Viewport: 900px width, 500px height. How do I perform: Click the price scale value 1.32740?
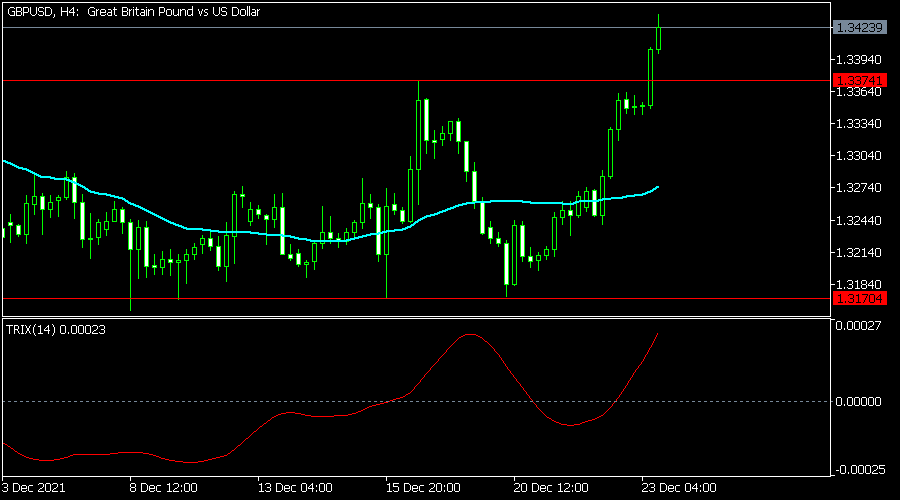[859, 188]
